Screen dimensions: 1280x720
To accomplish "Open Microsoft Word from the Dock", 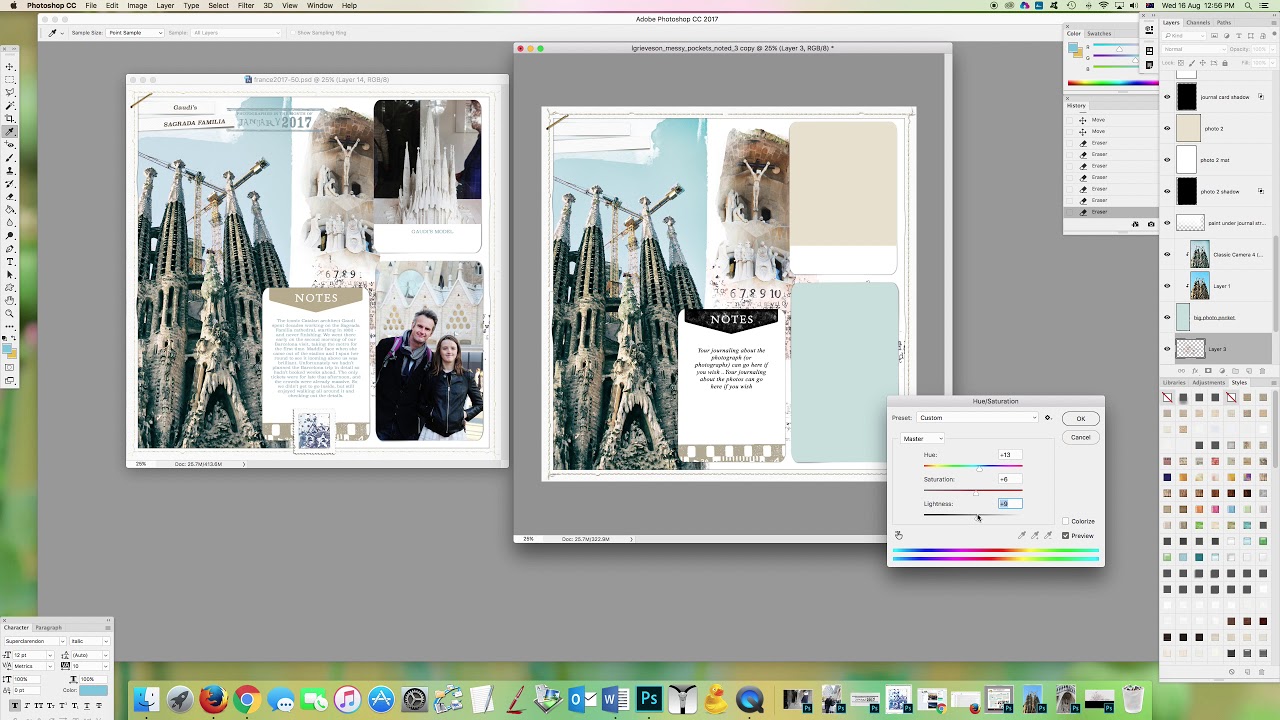I will (615, 699).
